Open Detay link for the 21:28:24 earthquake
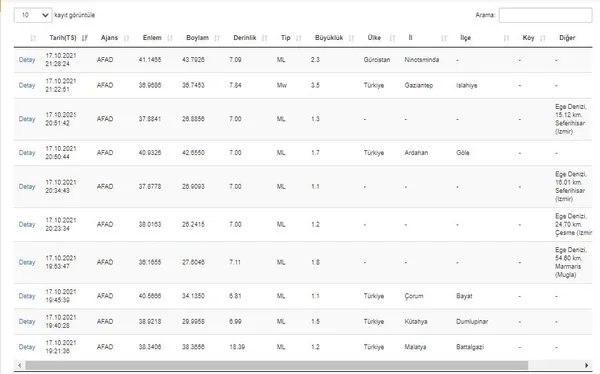Viewport: 600px width, 374px height. coord(27,60)
